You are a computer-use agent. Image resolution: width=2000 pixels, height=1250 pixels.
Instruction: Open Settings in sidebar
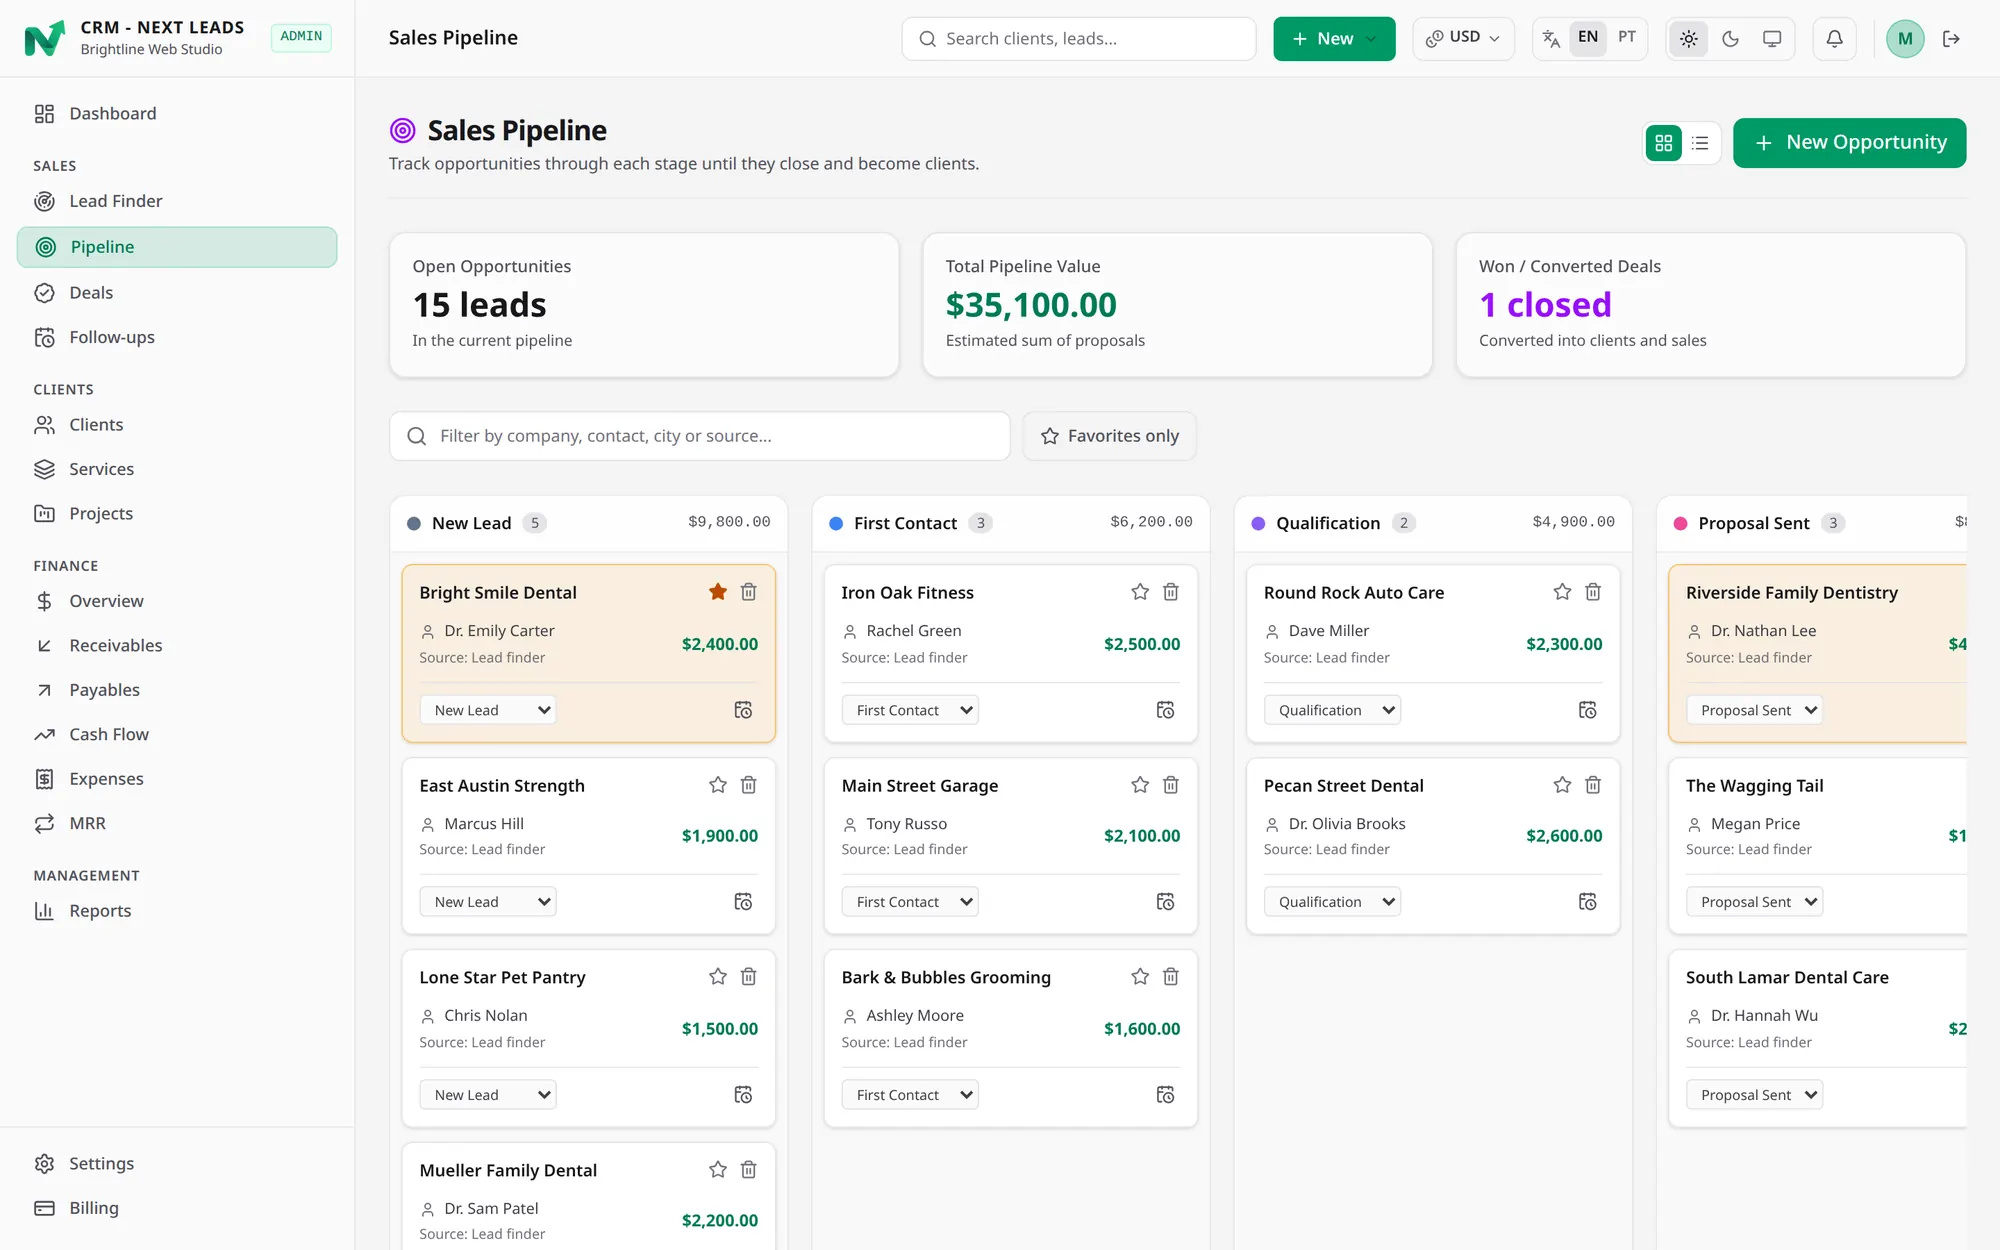point(177,1163)
